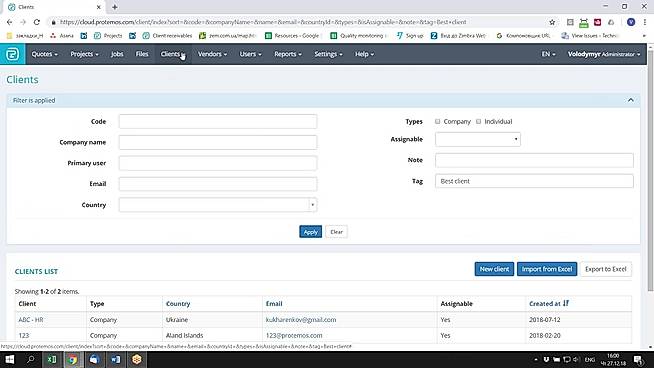
Task: Click the Tag field containing Best client
Action: tap(534, 181)
